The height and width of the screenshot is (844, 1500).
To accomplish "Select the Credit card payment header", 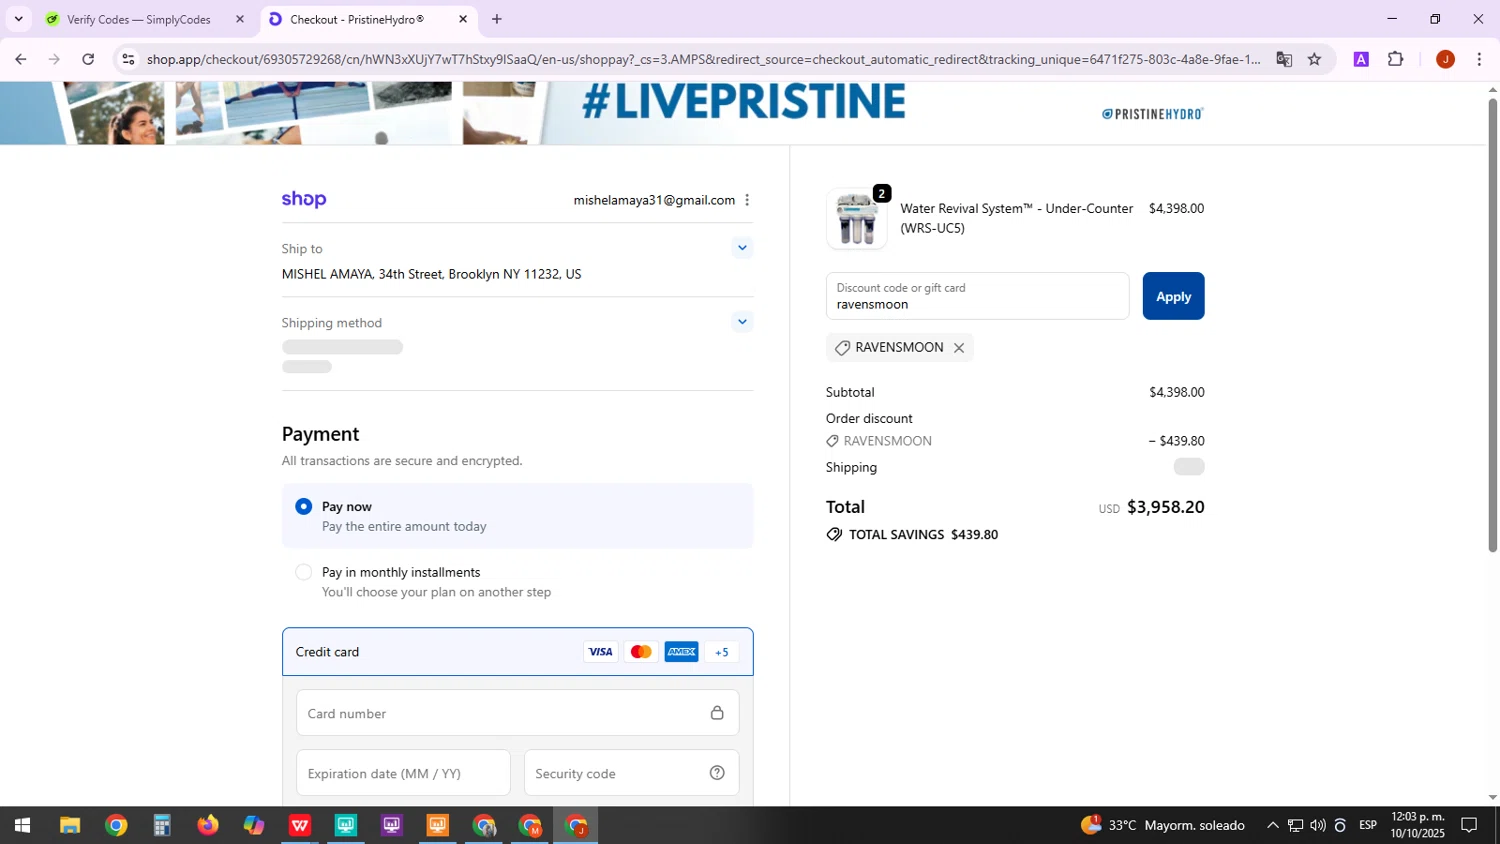I will pyautogui.click(x=518, y=652).
